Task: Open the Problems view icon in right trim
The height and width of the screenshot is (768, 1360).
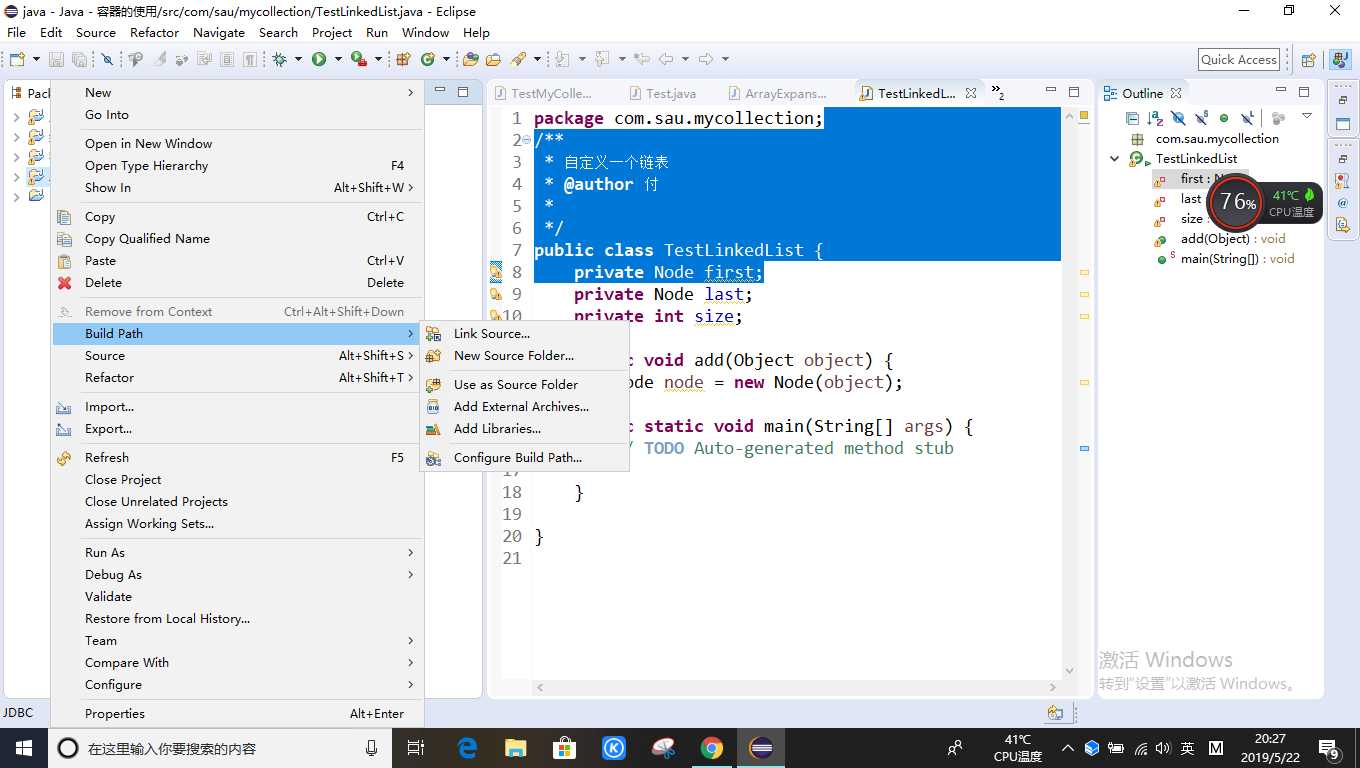Action: pyautogui.click(x=1342, y=180)
